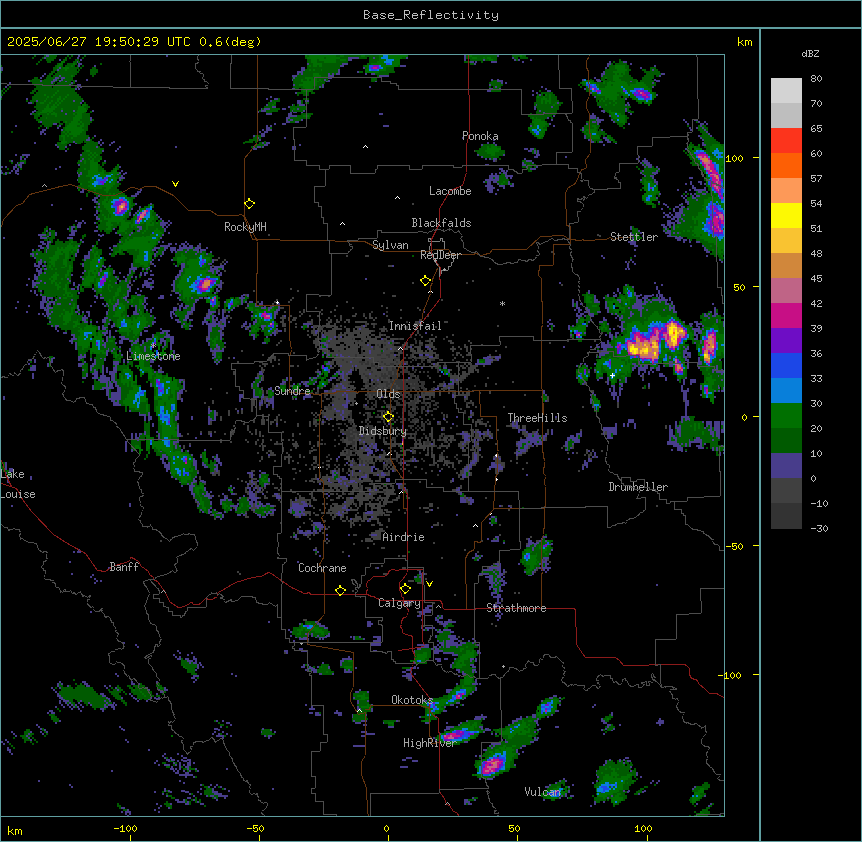Click the Sundre city label
Screen dimensions: 862x842
coord(292,391)
